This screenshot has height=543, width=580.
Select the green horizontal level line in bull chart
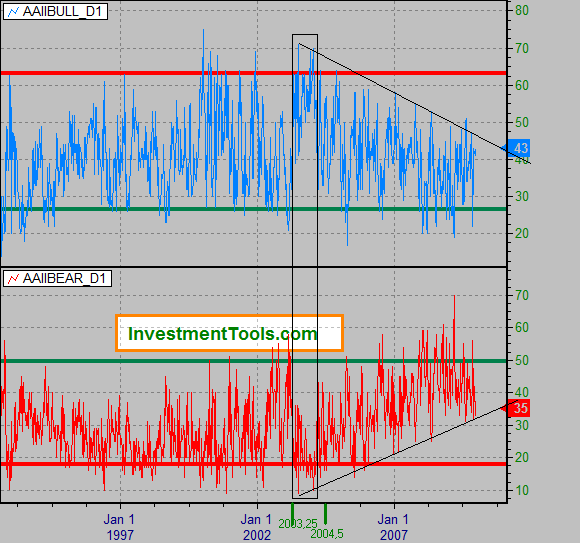point(253,209)
